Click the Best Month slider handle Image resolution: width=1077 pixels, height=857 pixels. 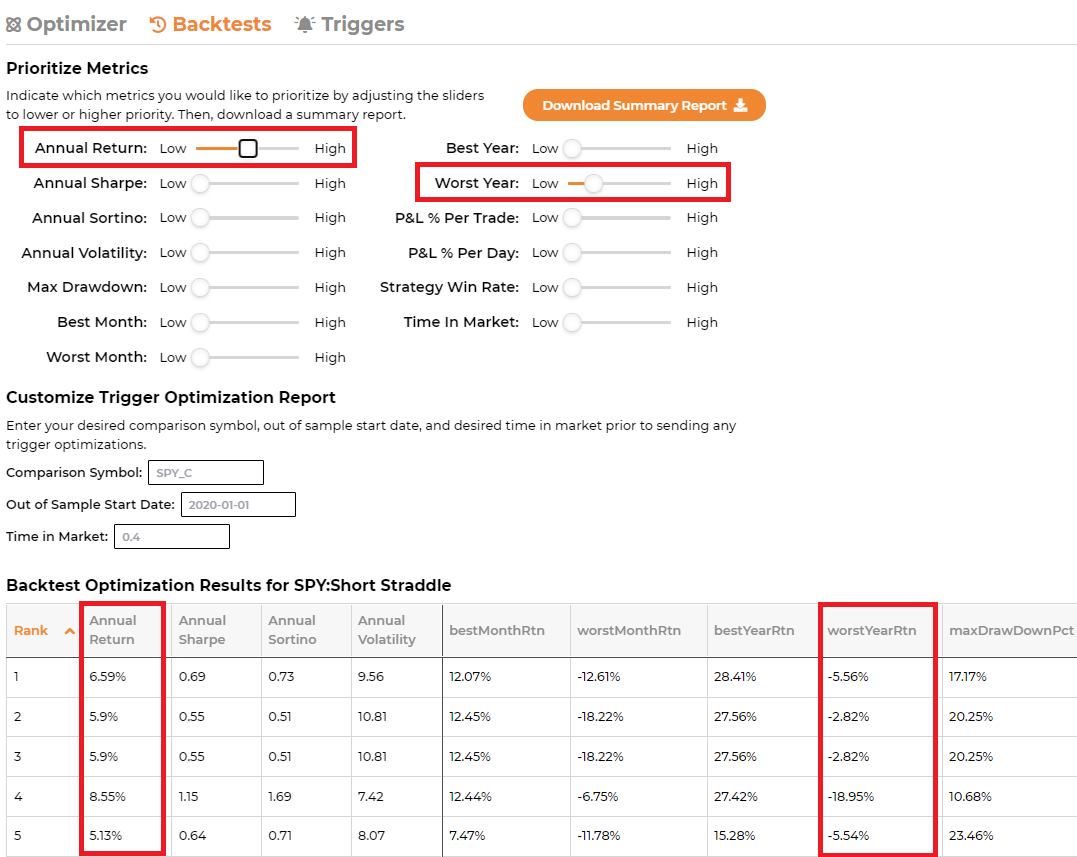200,322
